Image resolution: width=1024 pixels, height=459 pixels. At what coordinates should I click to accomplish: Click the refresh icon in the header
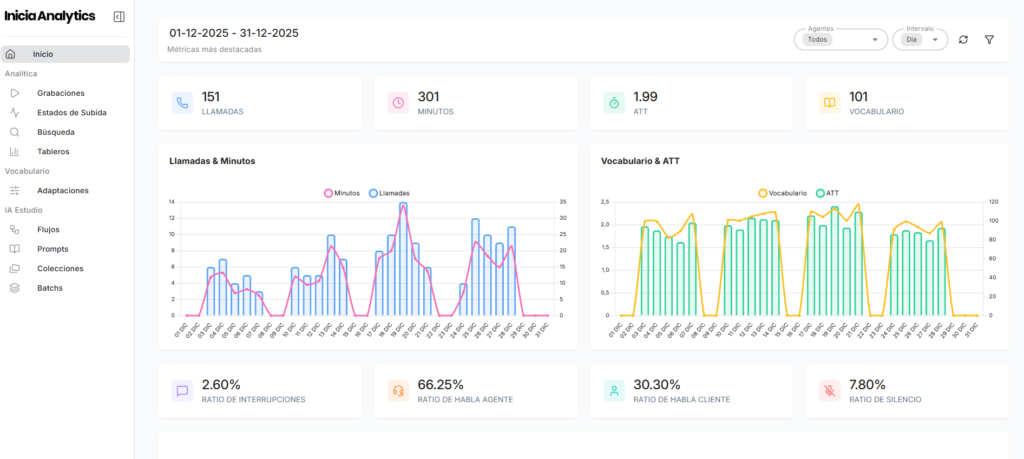point(963,40)
